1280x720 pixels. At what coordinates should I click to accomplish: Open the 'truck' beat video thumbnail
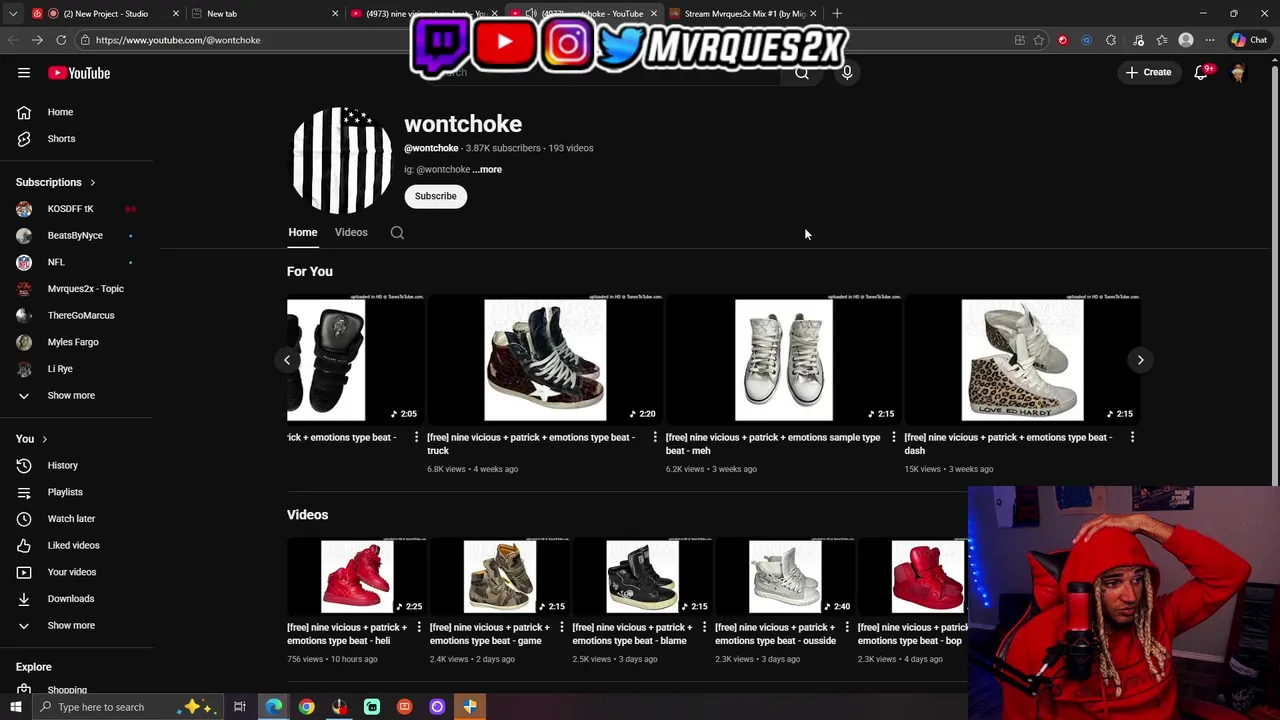544,359
